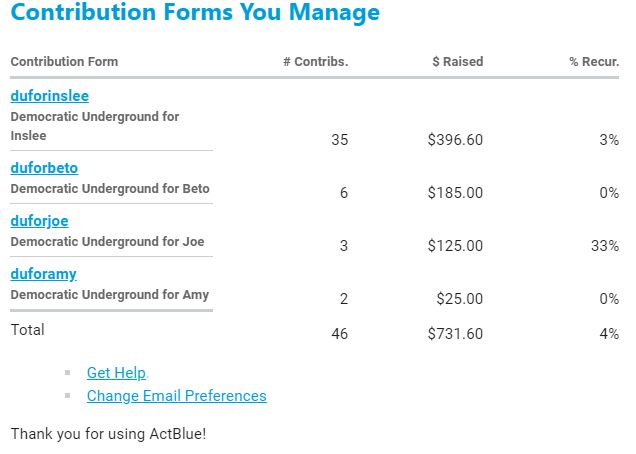Viewport: 636px width, 454px height.
Task: Click the $731.60 total raised amount
Action: [455, 333]
